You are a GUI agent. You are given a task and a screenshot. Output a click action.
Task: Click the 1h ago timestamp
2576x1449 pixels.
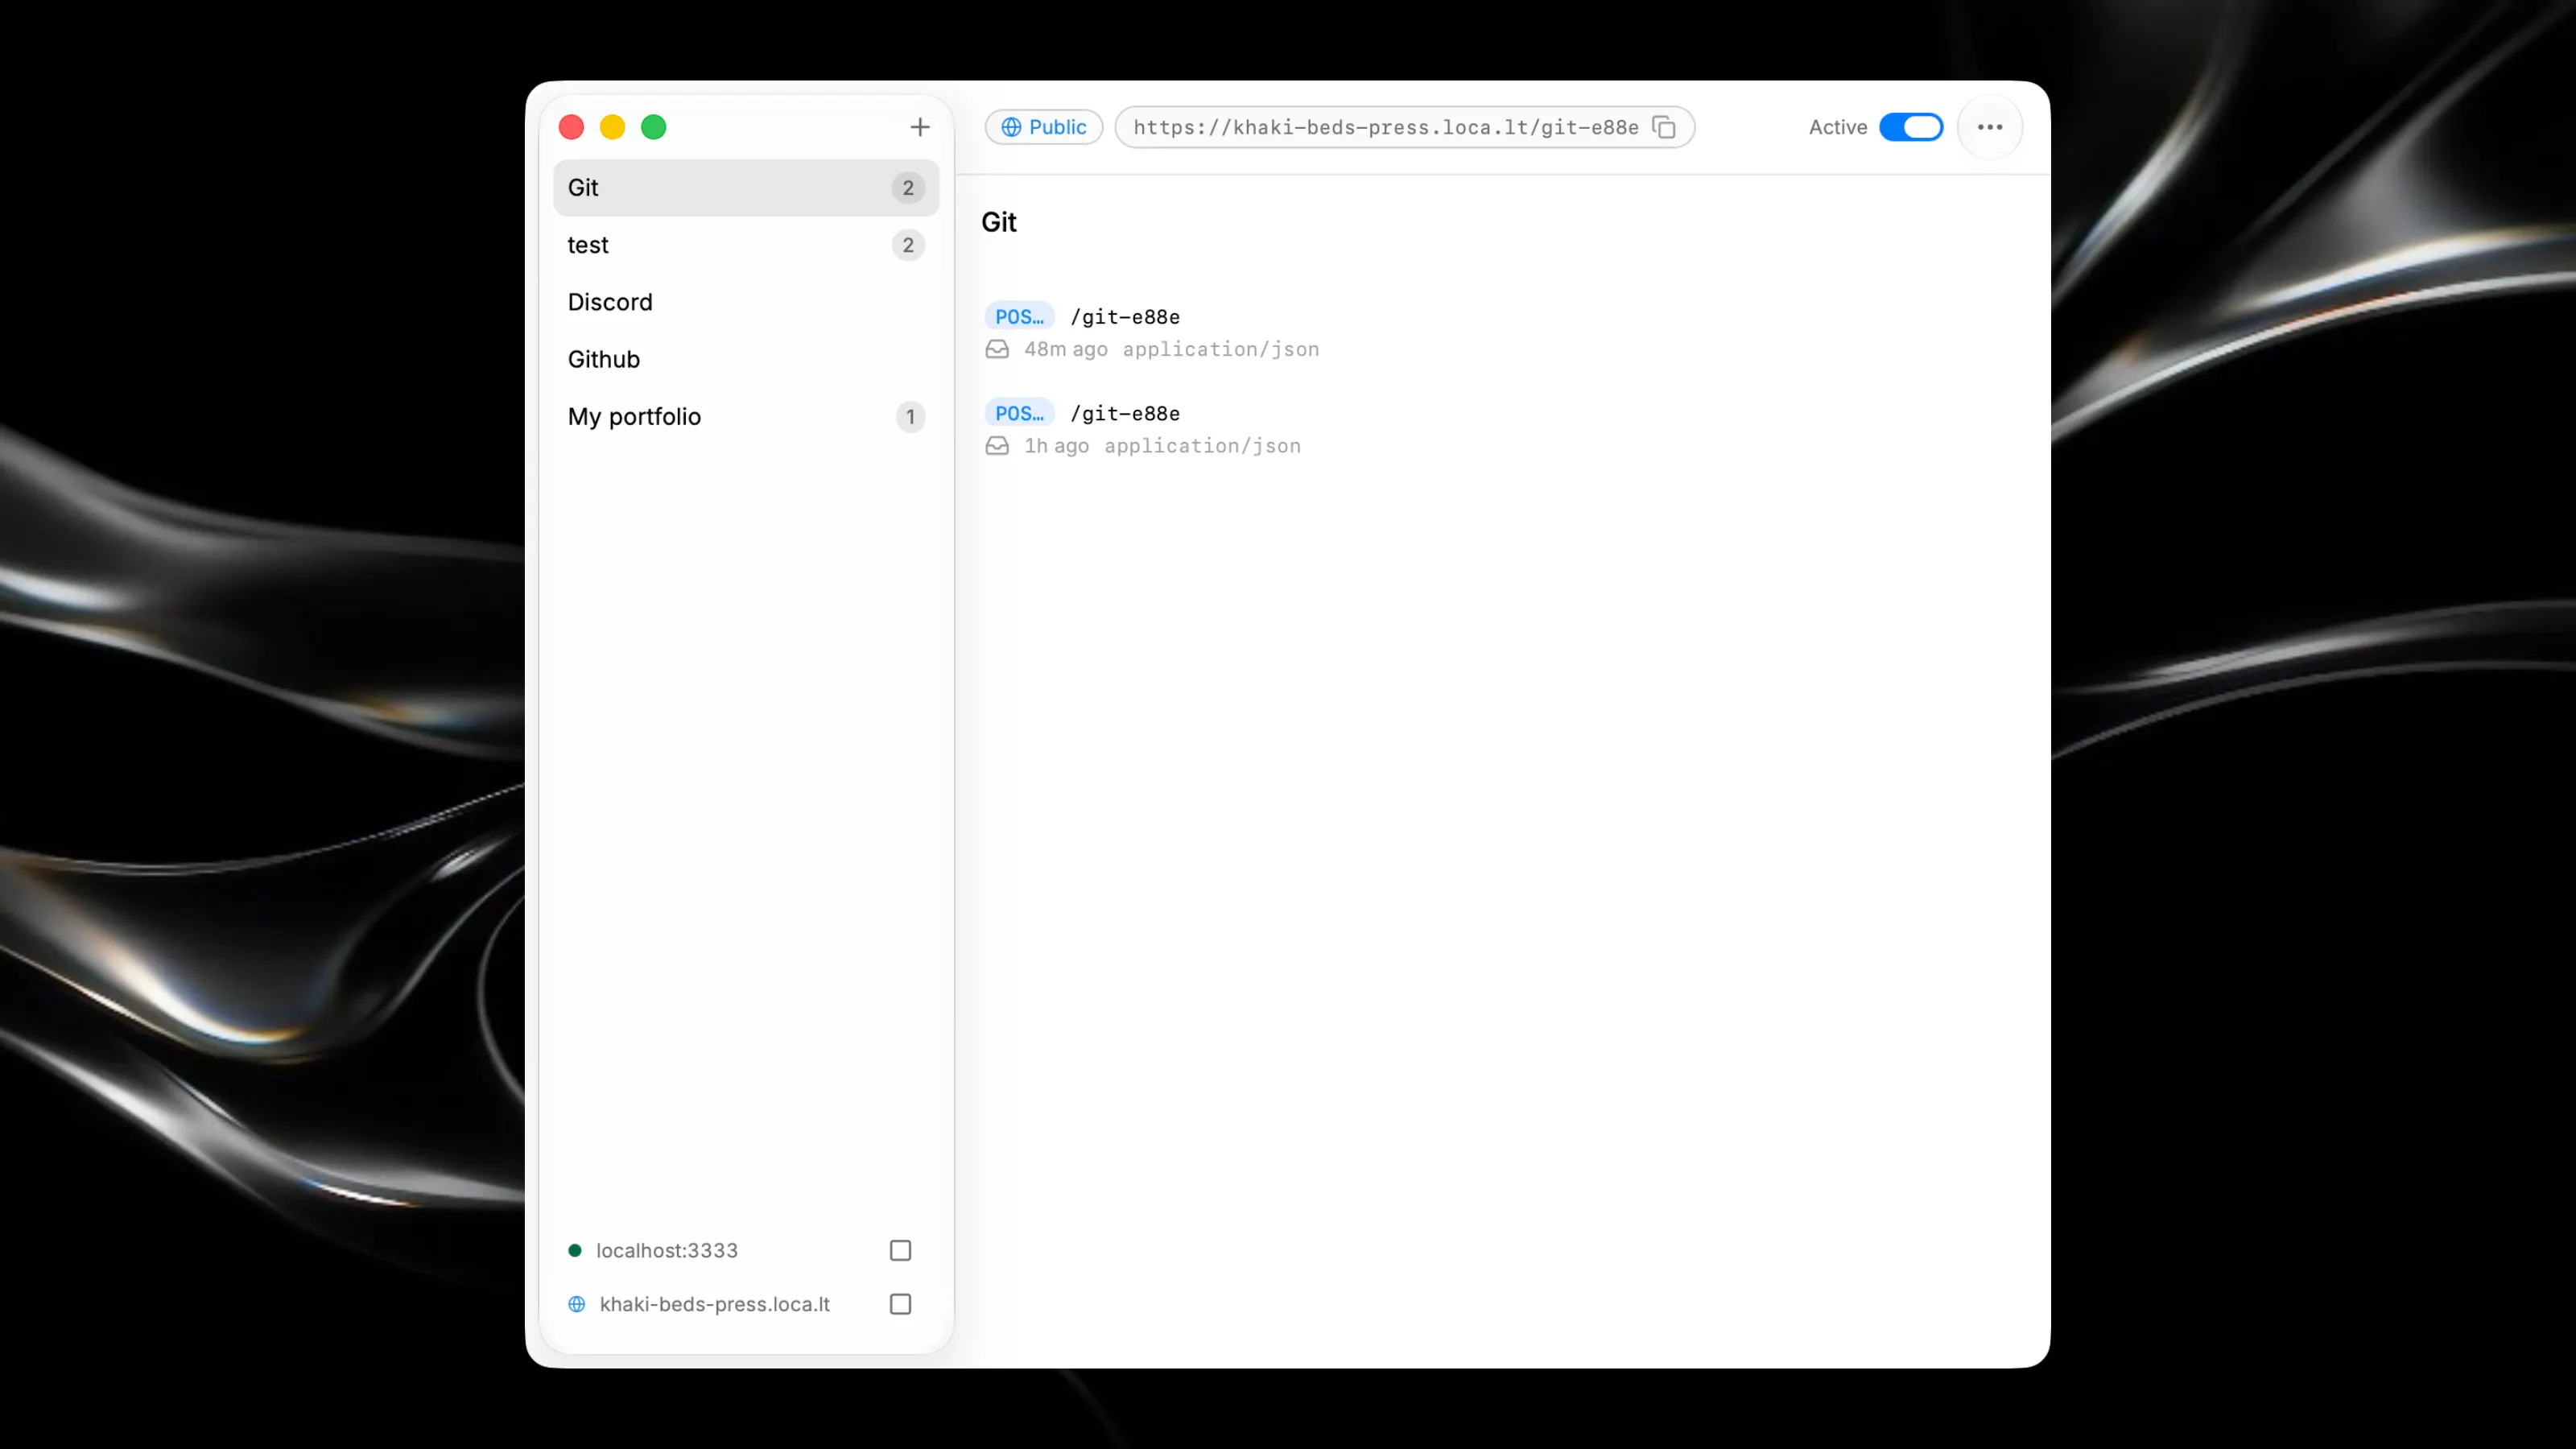point(1057,446)
